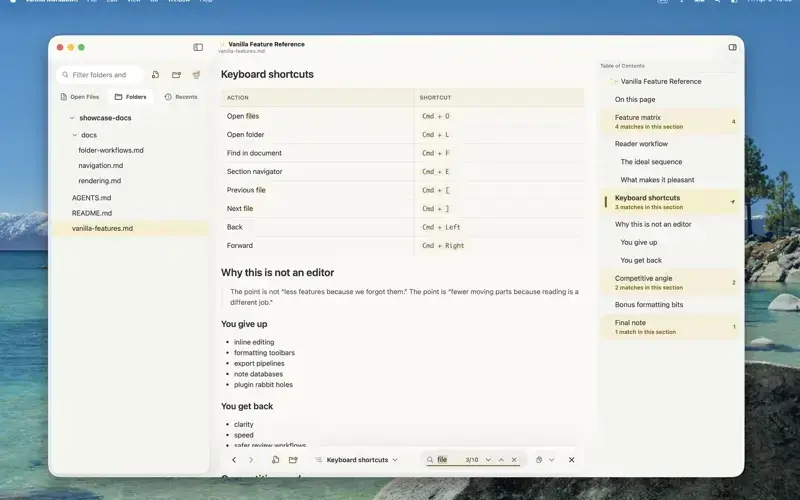Jump to Reader workflow in contents

(x=641, y=144)
